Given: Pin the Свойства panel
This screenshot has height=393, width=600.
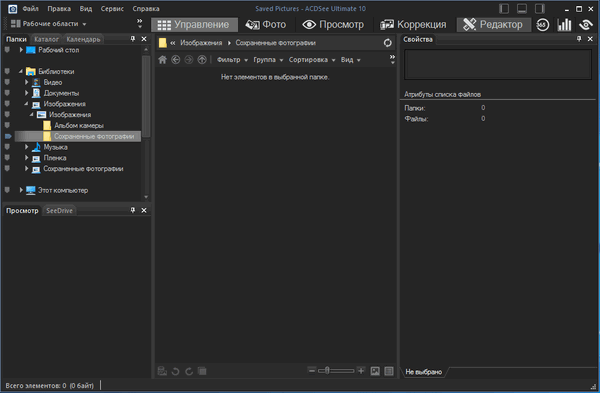Looking at the screenshot, I should click(x=579, y=39).
